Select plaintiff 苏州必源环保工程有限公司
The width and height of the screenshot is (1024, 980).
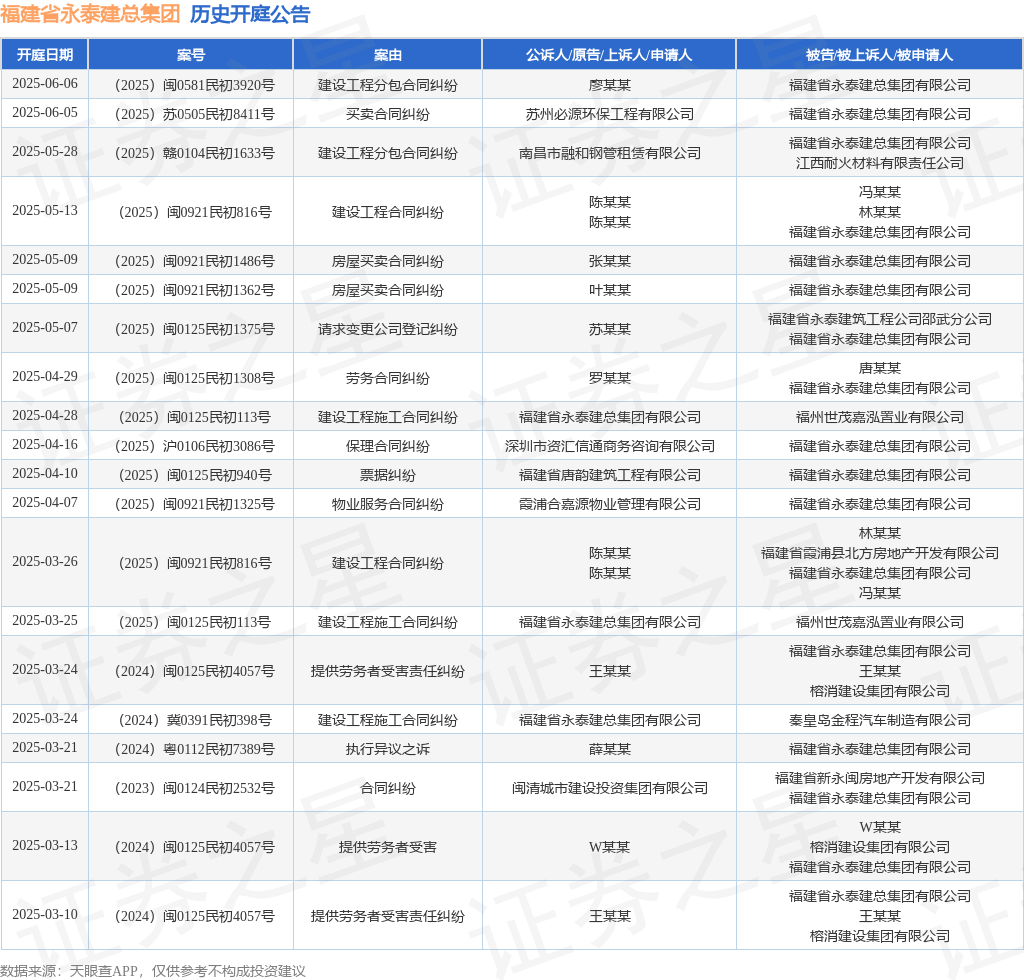[609, 114]
